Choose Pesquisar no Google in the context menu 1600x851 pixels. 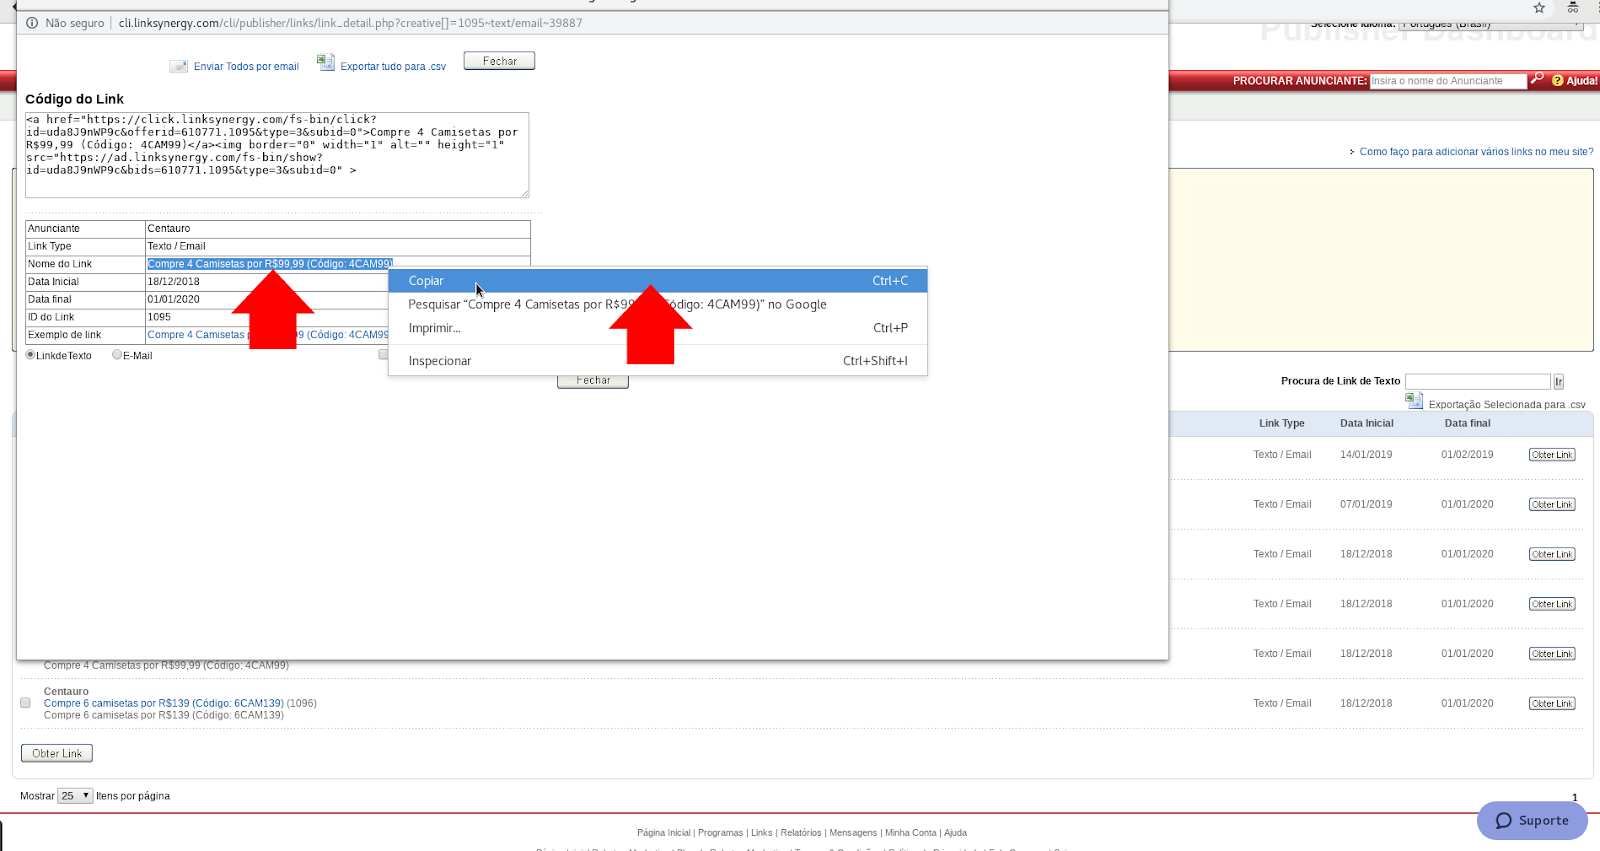point(658,304)
